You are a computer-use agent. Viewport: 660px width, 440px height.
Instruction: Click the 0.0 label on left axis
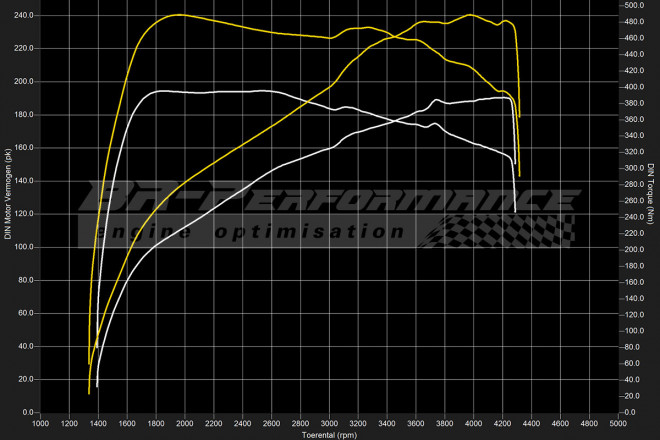click(28, 412)
